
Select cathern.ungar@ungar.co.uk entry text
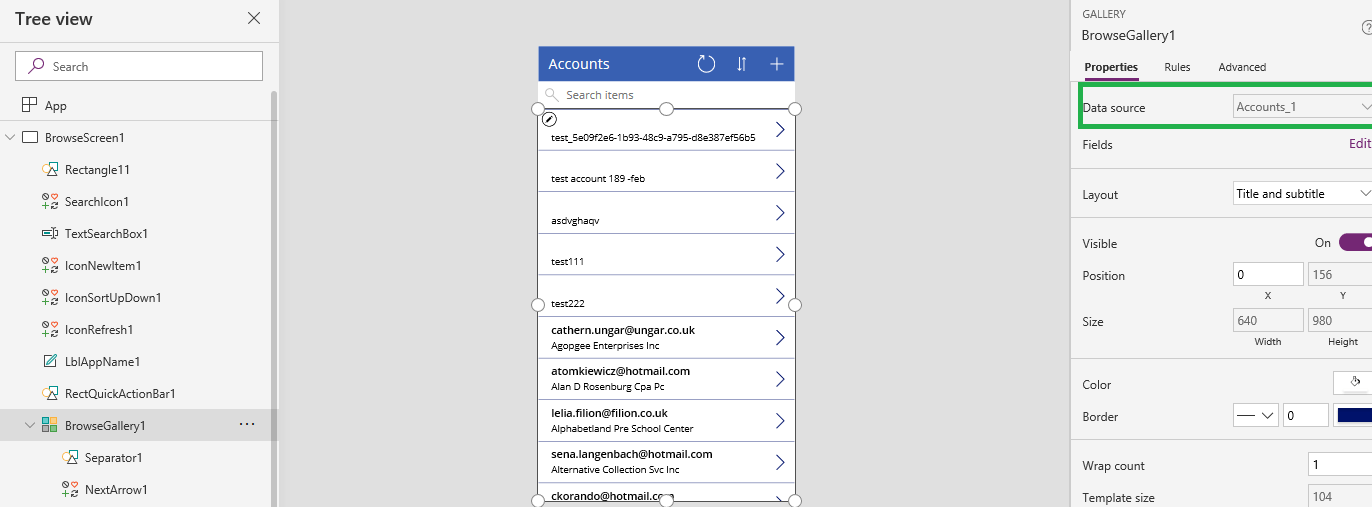pyautogui.click(x=623, y=330)
